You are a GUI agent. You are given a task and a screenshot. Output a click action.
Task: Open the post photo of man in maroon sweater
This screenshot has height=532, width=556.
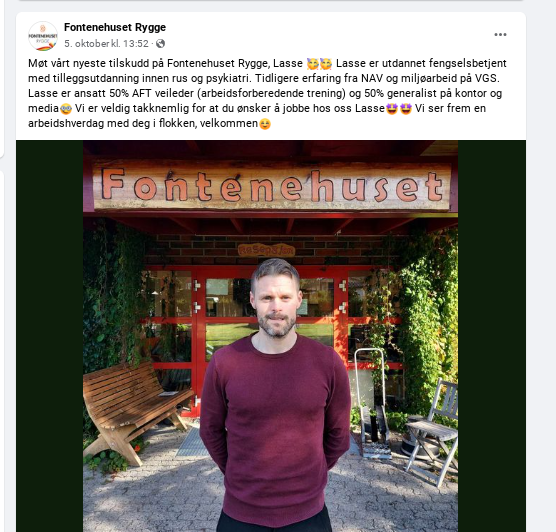pyautogui.click(x=271, y=336)
